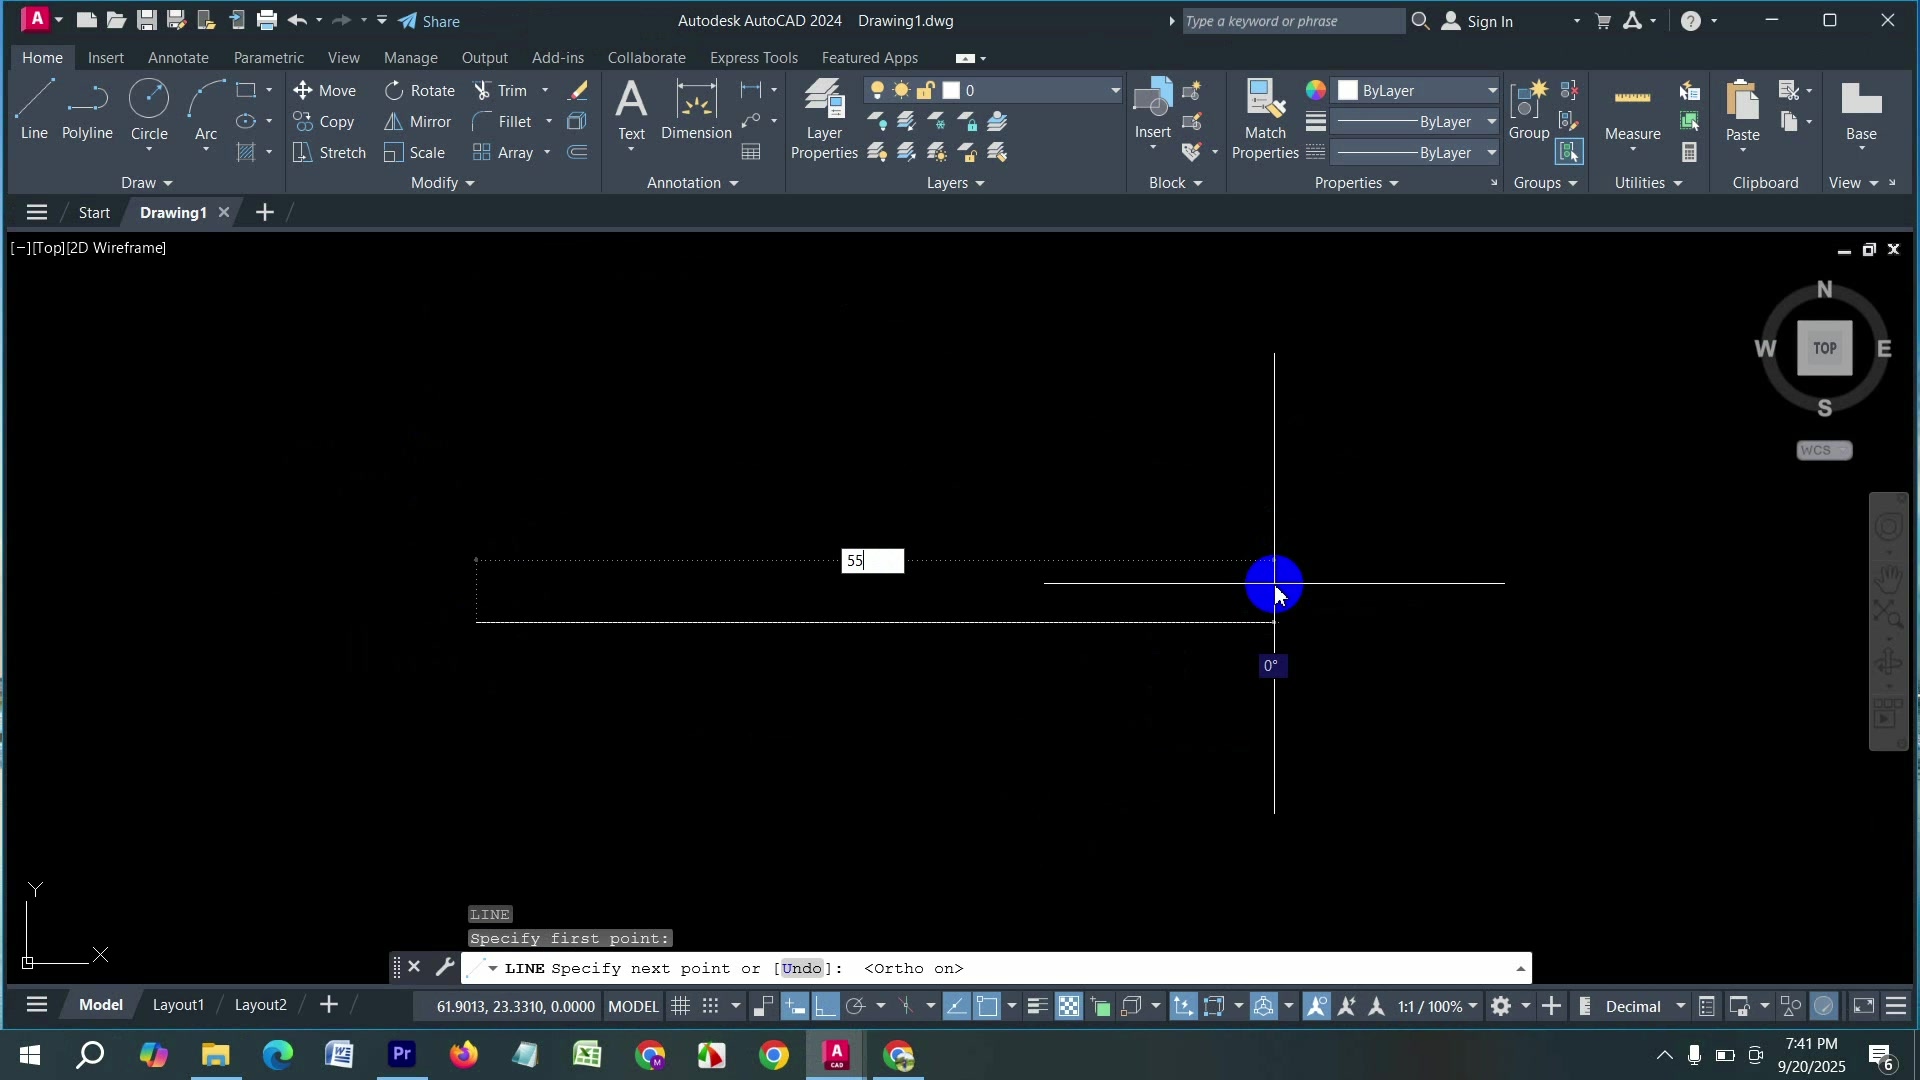The image size is (1920, 1080).
Task: Toggle object snap tracking
Action: (957, 1007)
